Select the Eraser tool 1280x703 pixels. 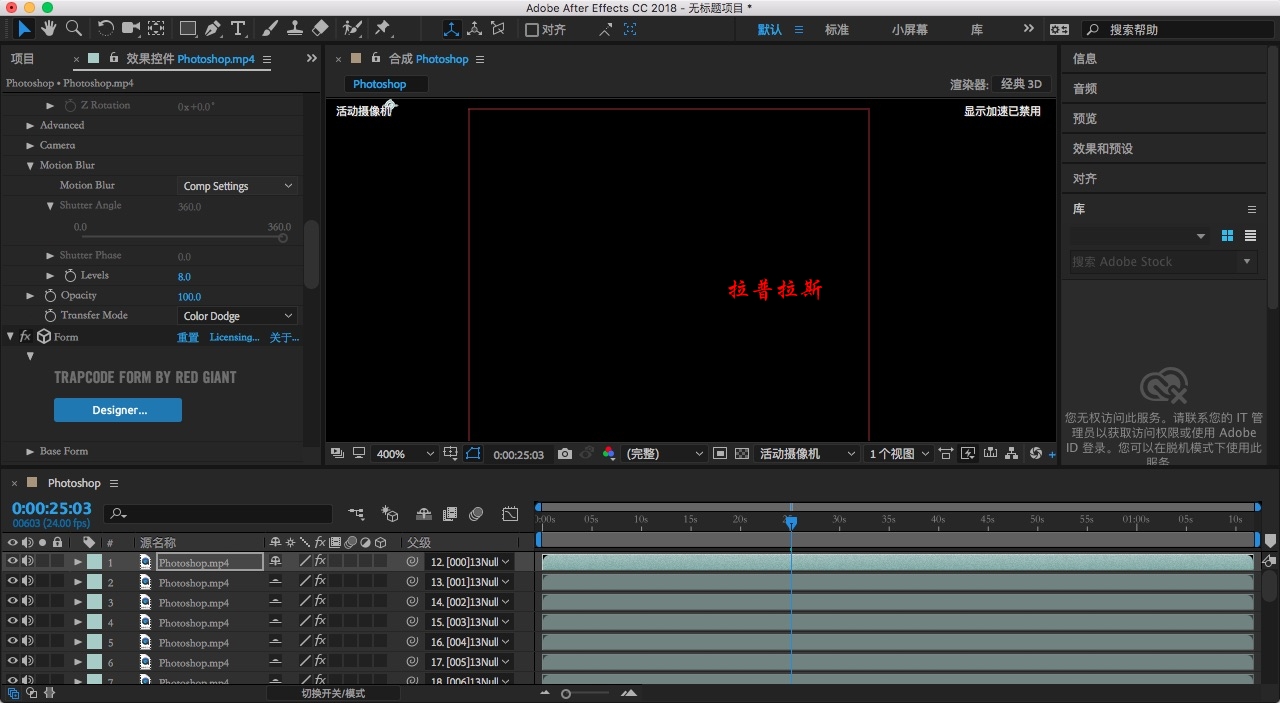pos(320,29)
